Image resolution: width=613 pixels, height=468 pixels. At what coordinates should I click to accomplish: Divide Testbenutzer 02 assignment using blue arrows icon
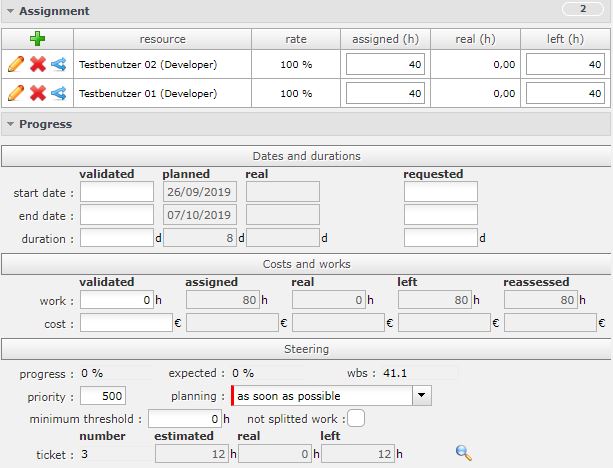click(58, 65)
